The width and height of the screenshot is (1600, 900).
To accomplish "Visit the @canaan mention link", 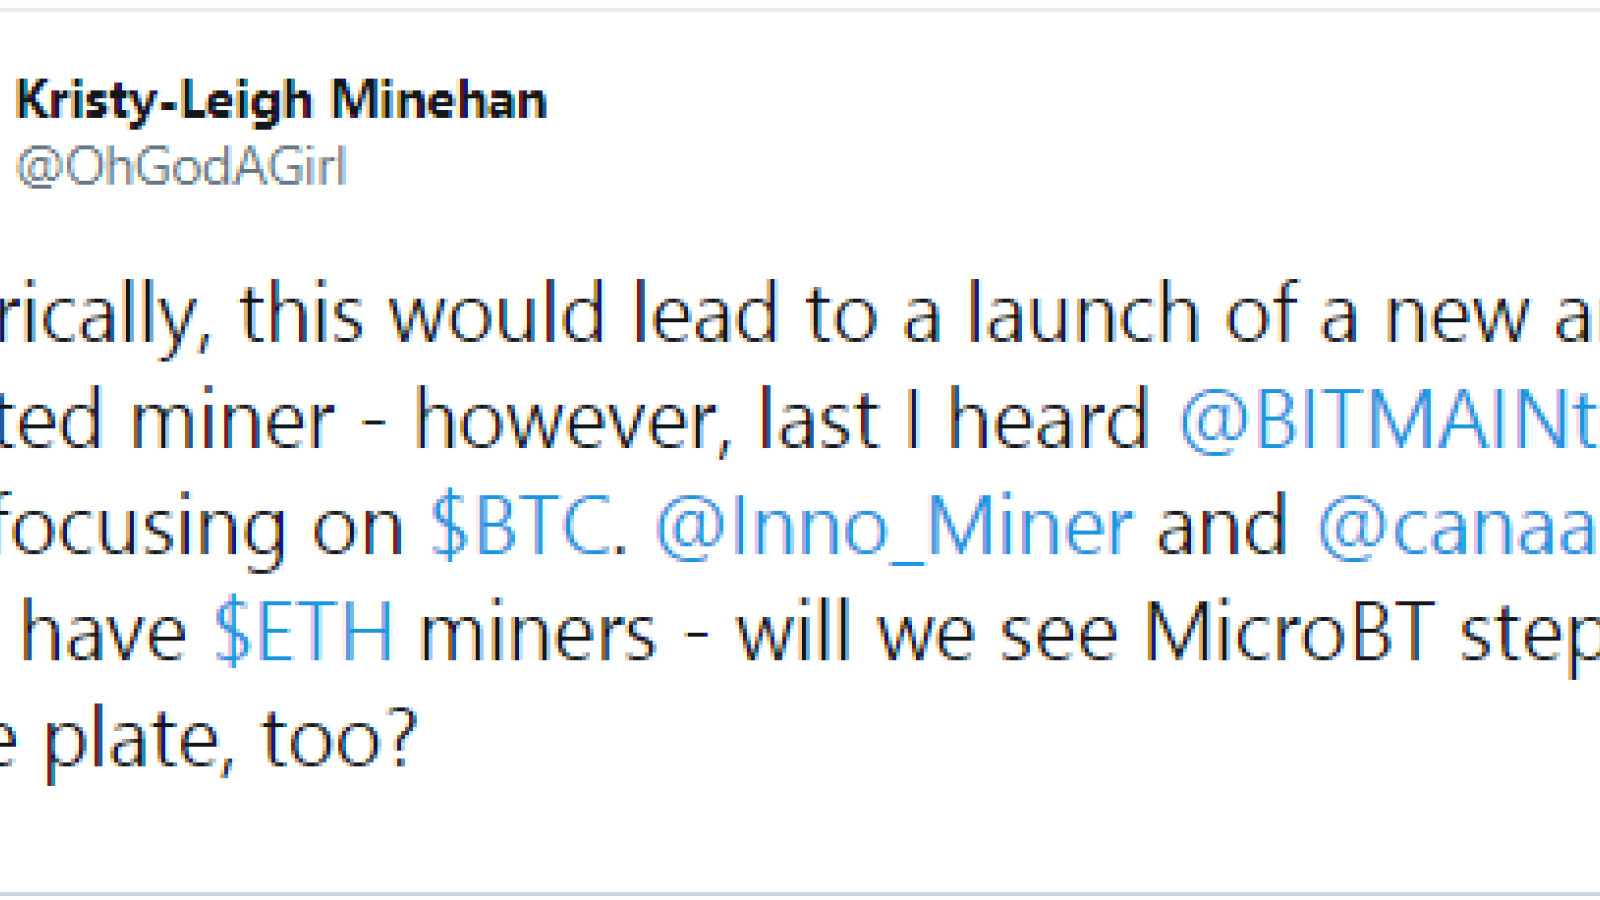I will [1458, 529].
